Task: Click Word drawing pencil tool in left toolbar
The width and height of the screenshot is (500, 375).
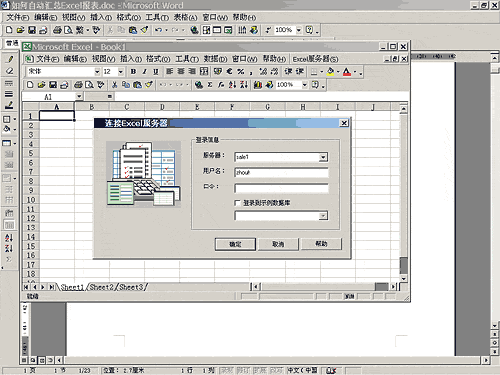Action: 9,60
